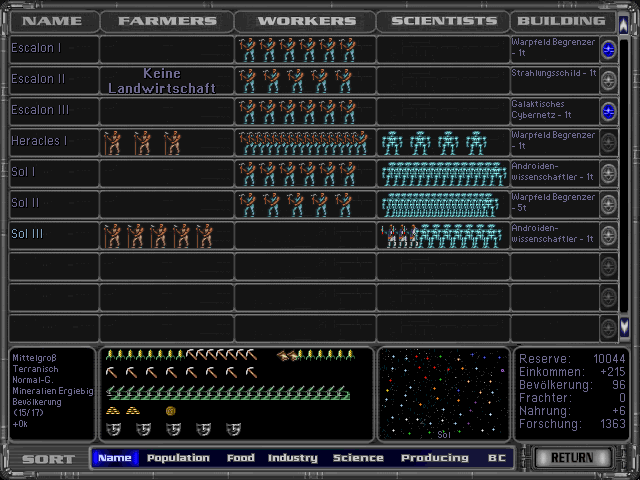Open the build queue for Sol II

pyautogui.click(x=553, y=204)
